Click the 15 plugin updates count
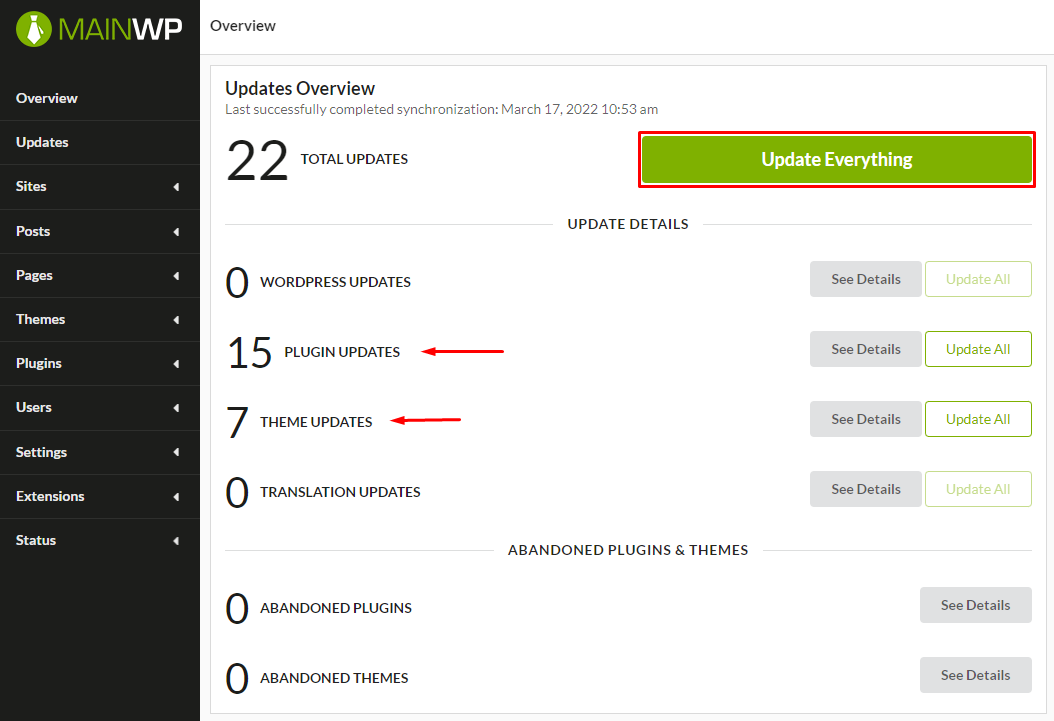Viewport: 1054px width, 721px height. click(x=249, y=352)
